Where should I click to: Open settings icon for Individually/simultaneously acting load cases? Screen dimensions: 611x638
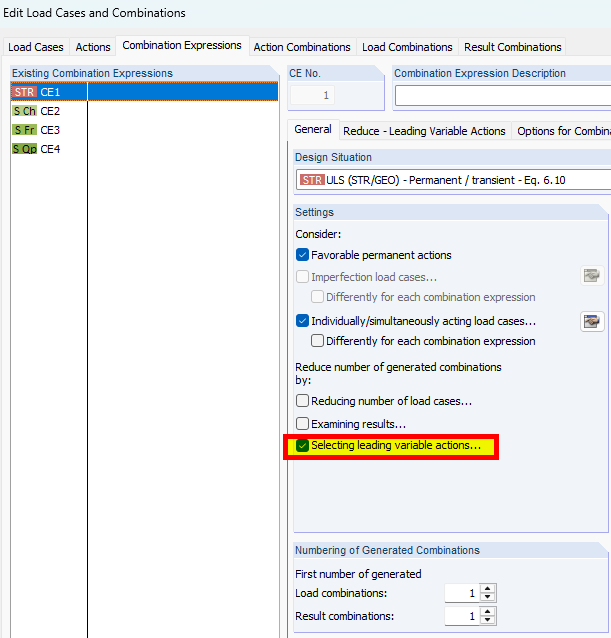tap(592, 321)
